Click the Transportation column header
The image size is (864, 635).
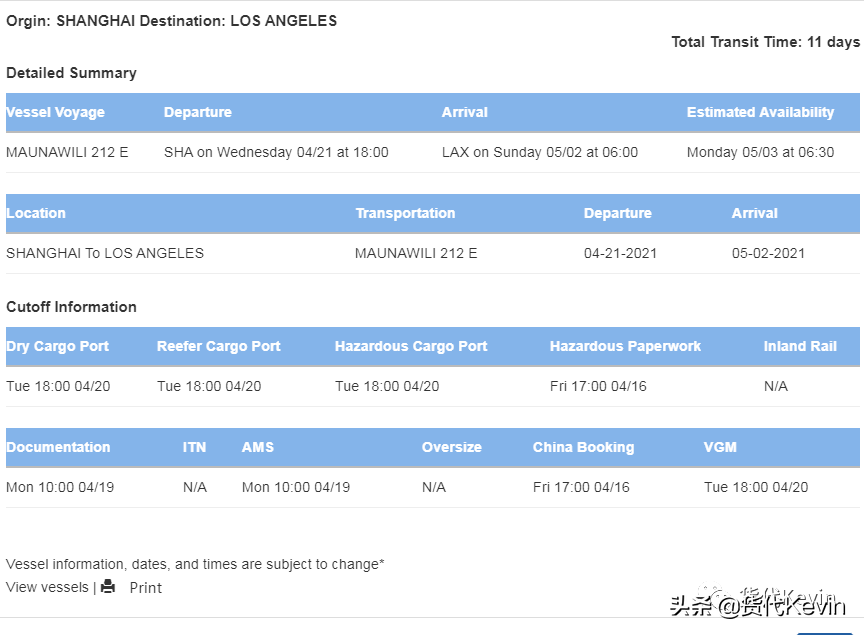click(x=405, y=213)
